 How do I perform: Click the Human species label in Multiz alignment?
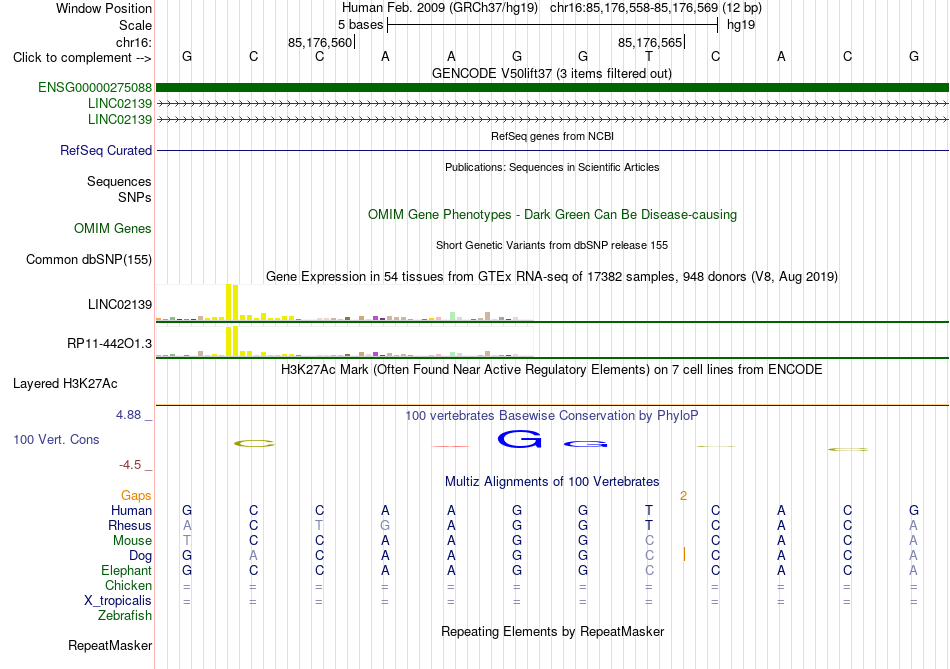pyautogui.click(x=131, y=510)
